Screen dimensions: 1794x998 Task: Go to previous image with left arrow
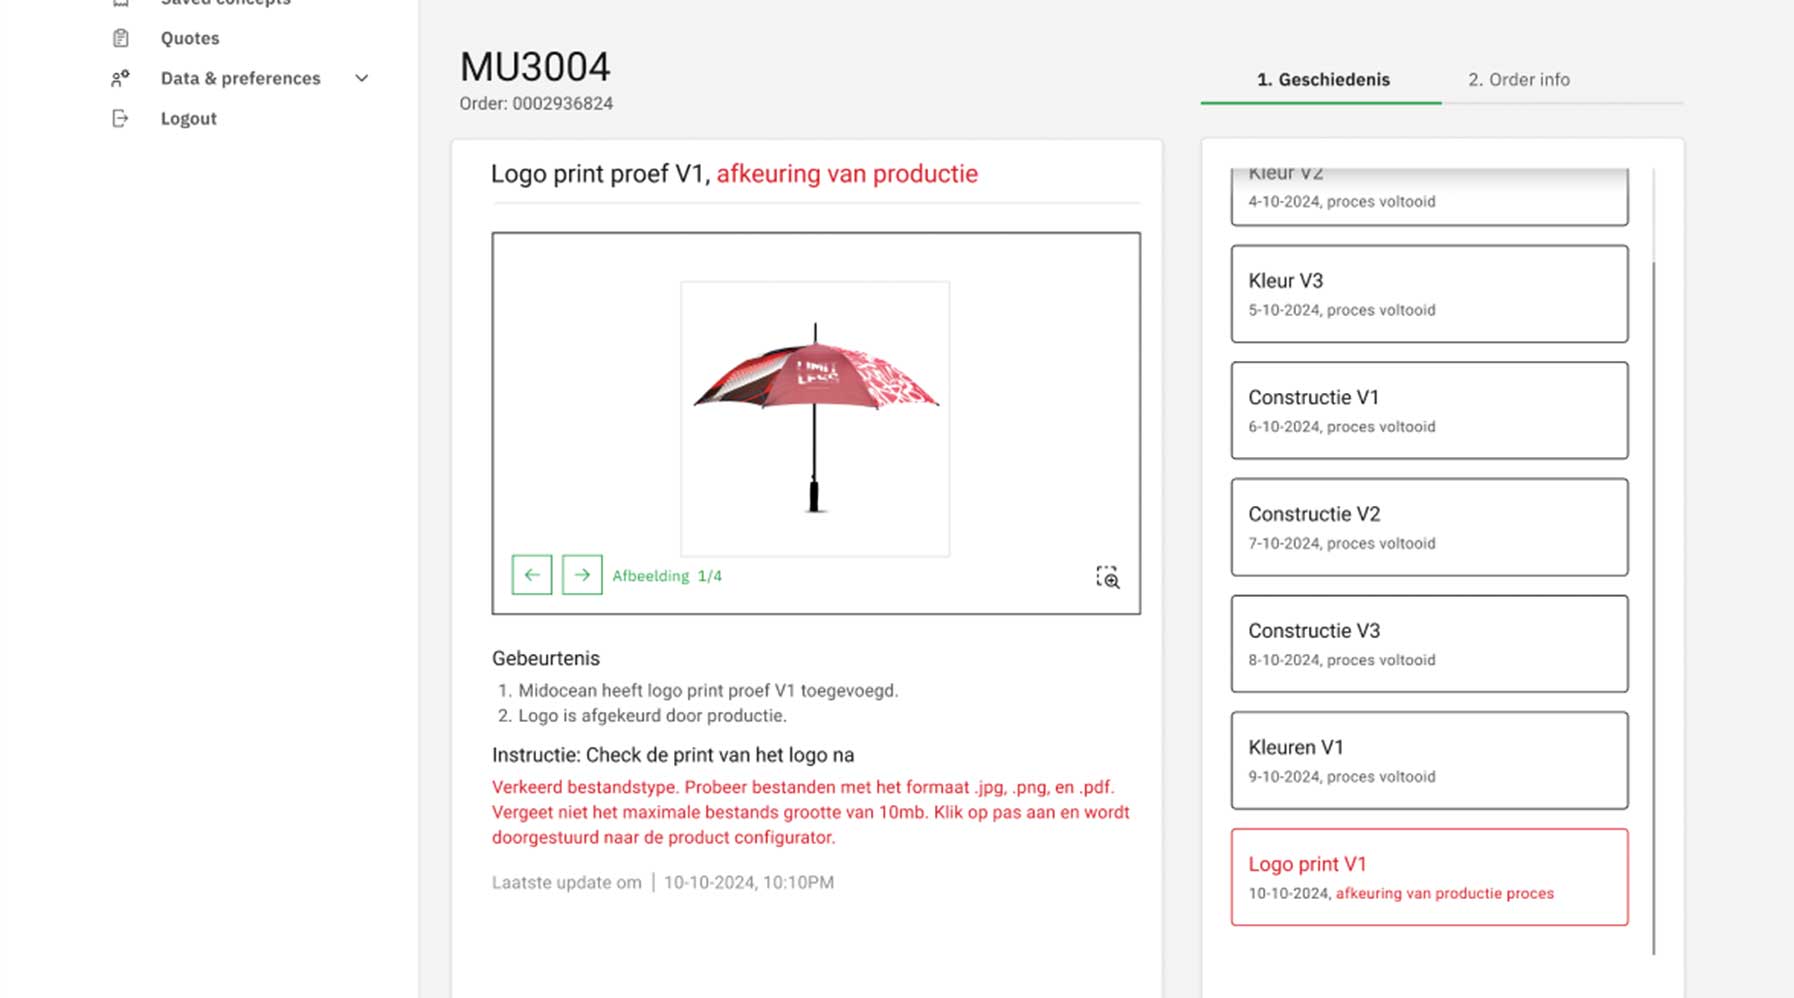[x=532, y=575]
